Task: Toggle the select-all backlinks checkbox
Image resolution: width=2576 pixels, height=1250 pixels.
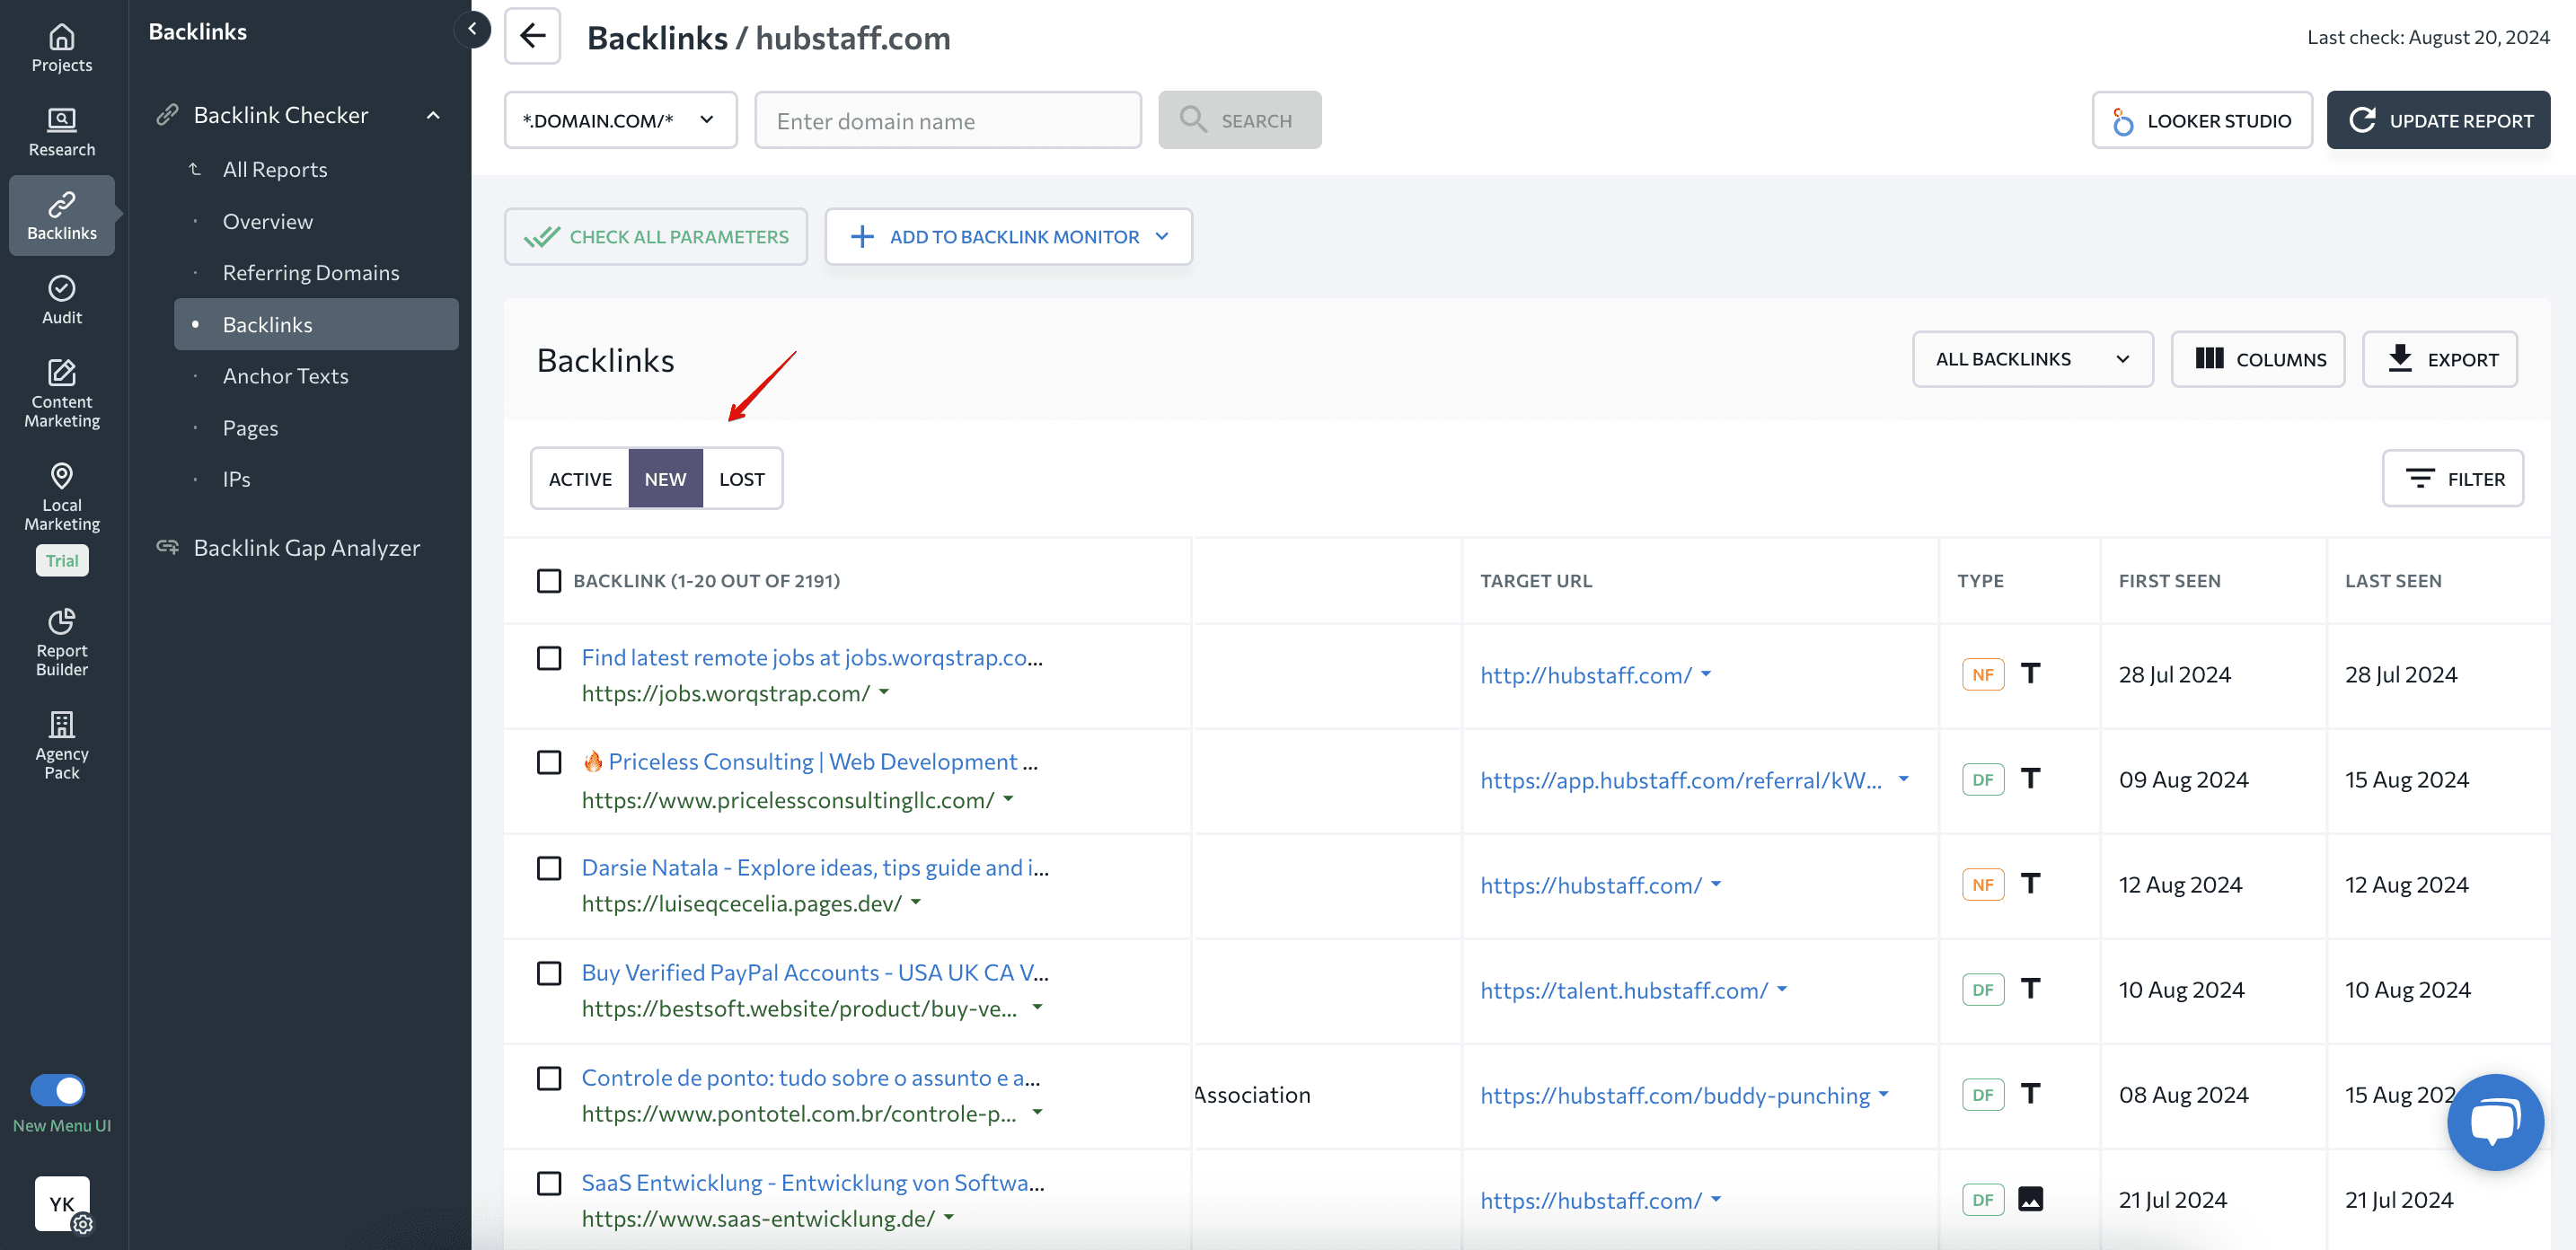Action: (x=547, y=578)
